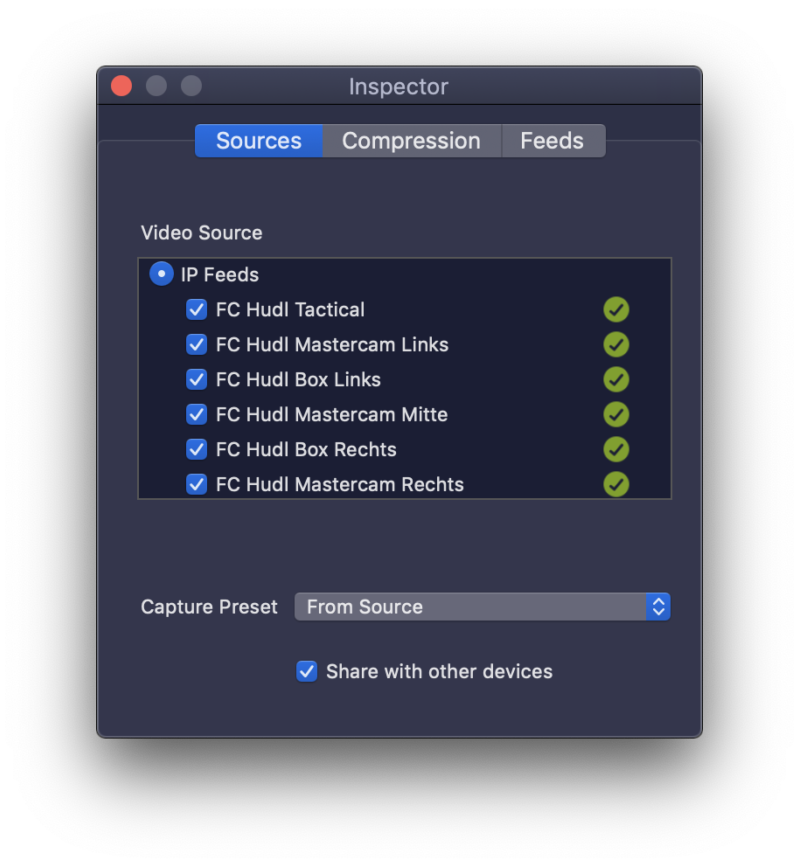Click green status icon beside FC Hudl Mastercam Links
800x867 pixels.
pyautogui.click(x=616, y=344)
